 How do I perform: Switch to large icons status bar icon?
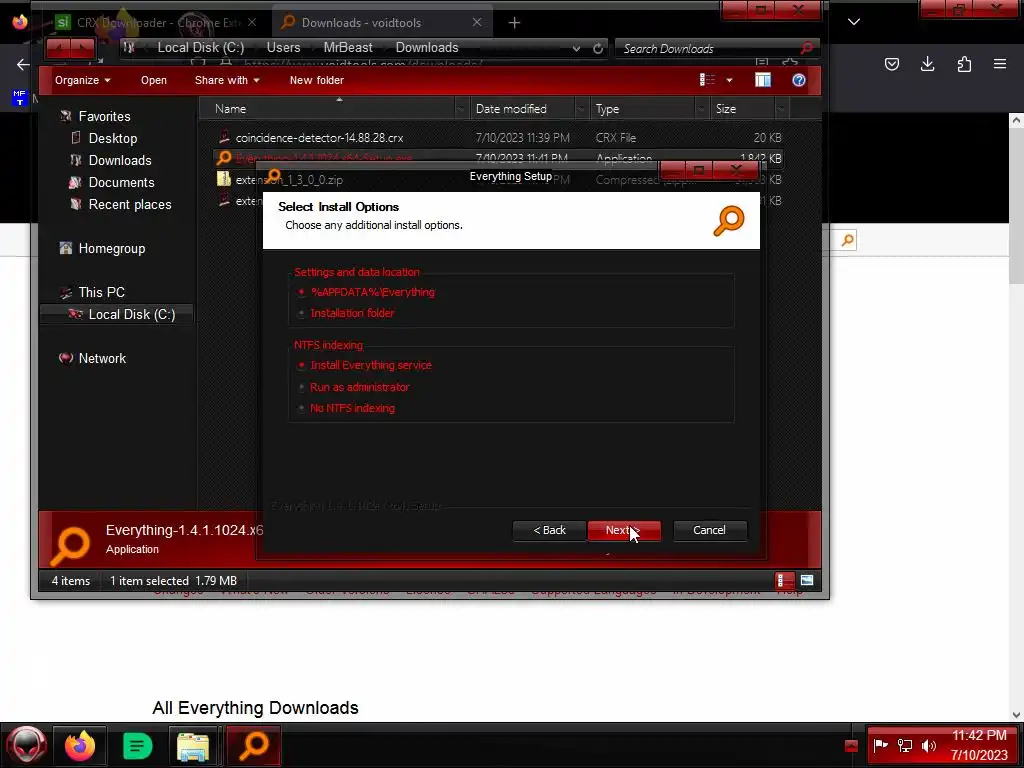(807, 581)
